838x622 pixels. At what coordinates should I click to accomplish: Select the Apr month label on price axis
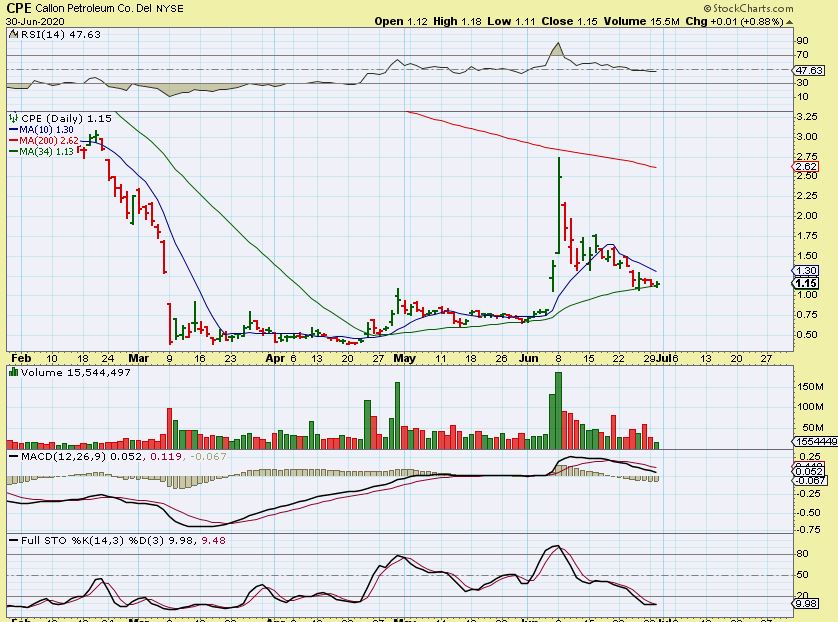276,356
